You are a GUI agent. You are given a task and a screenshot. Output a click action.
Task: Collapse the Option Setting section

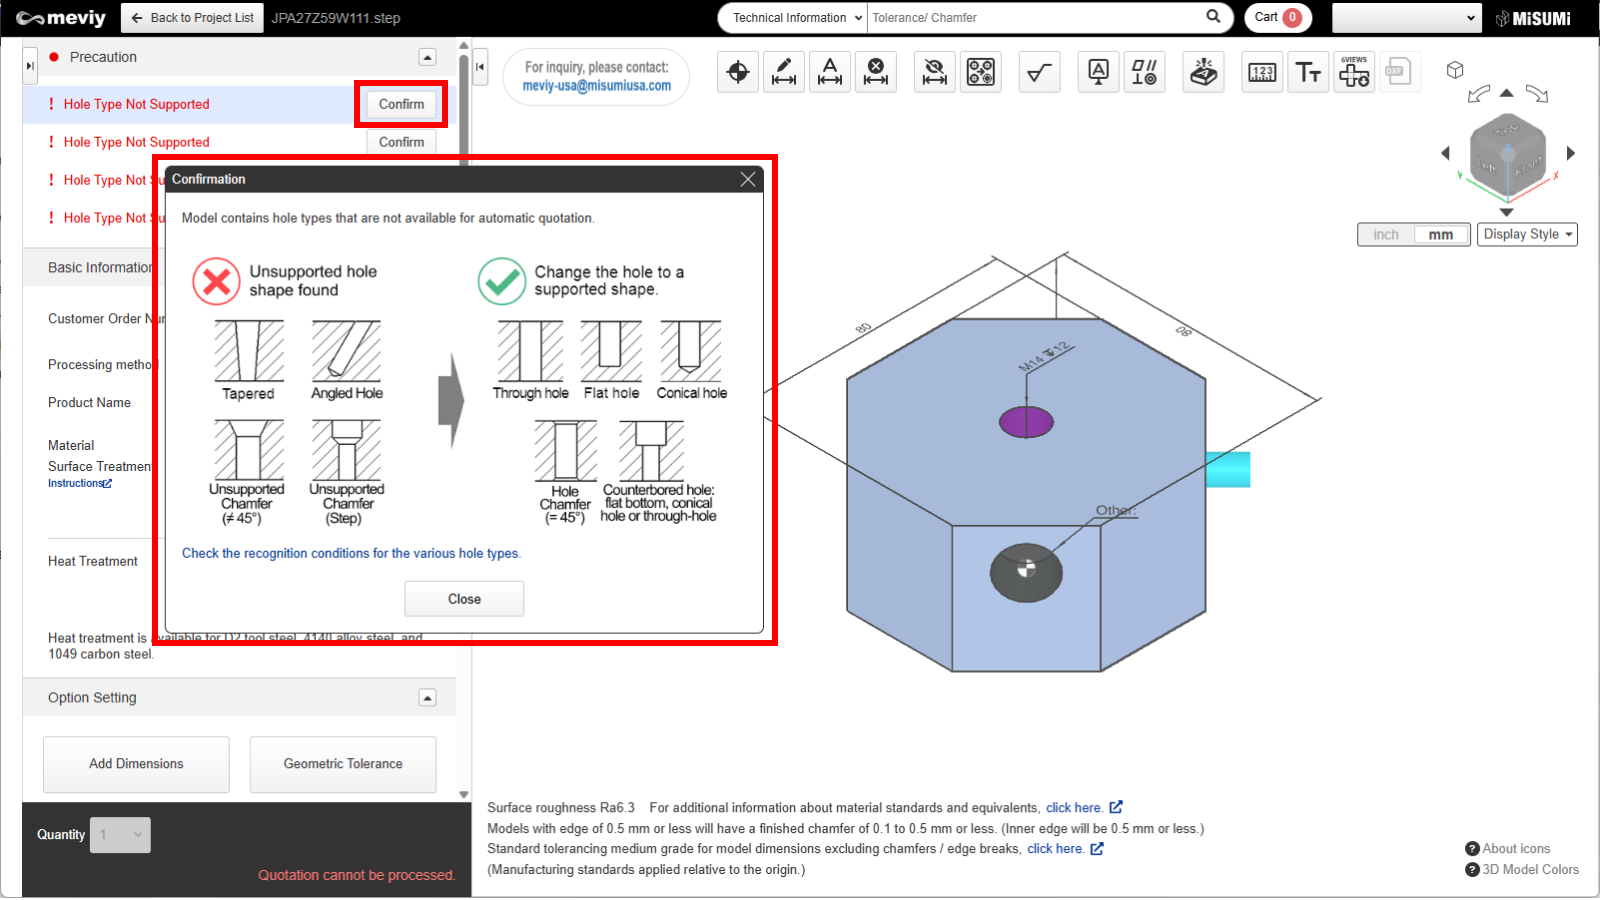click(x=428, y=698)
